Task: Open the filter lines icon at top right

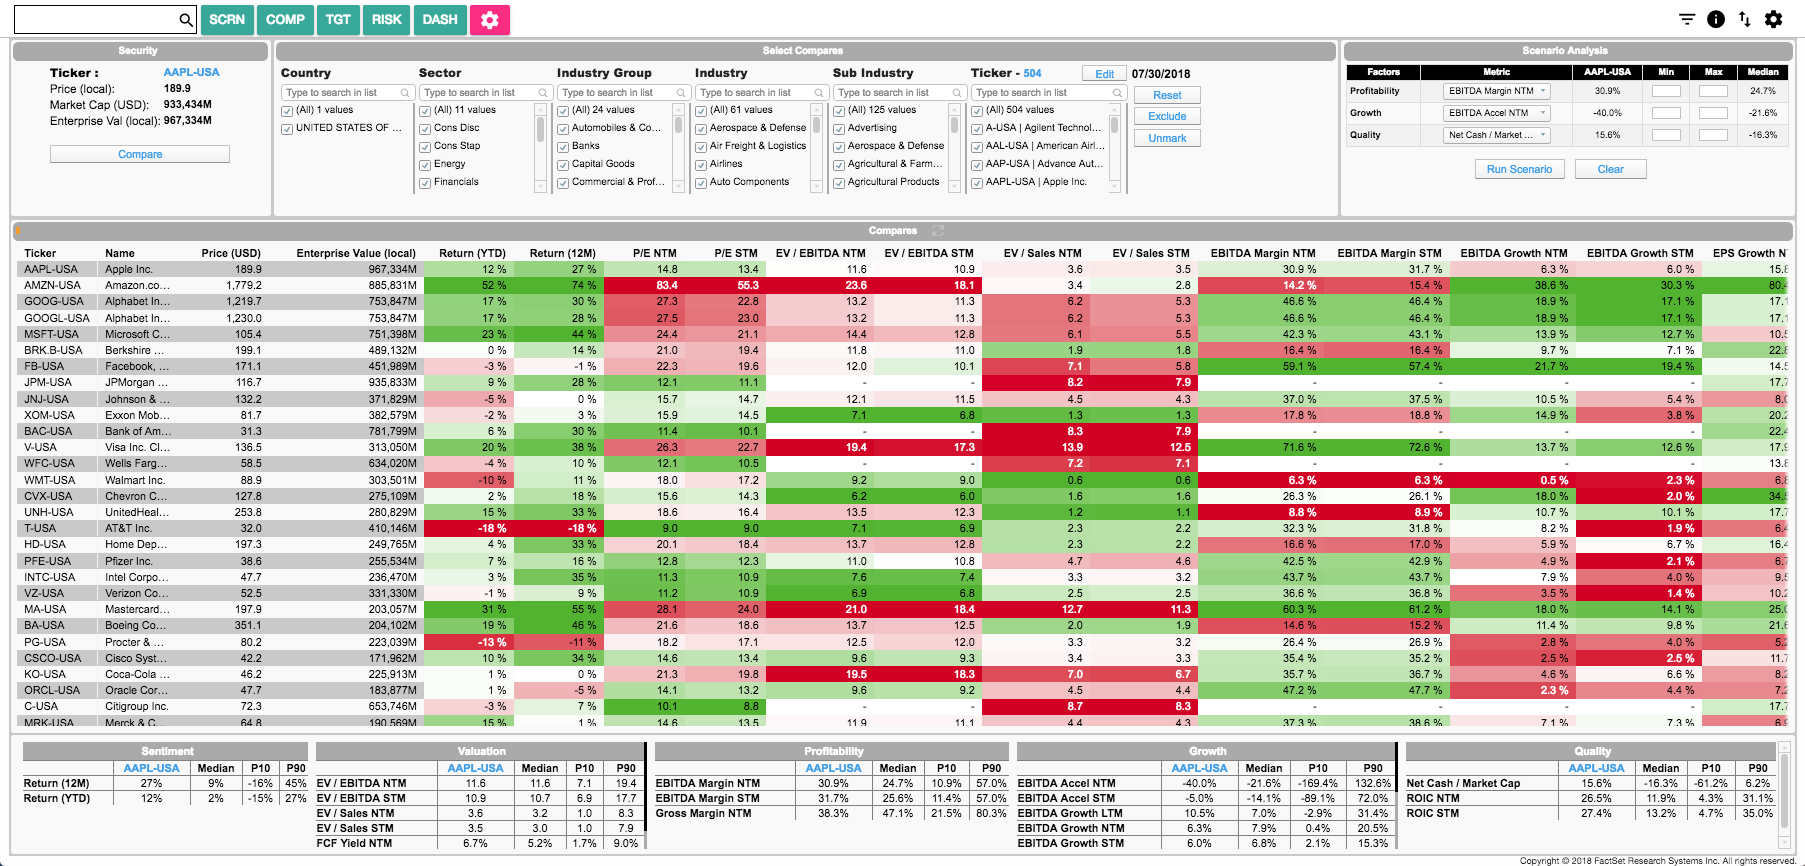Action: [1687, 19]
